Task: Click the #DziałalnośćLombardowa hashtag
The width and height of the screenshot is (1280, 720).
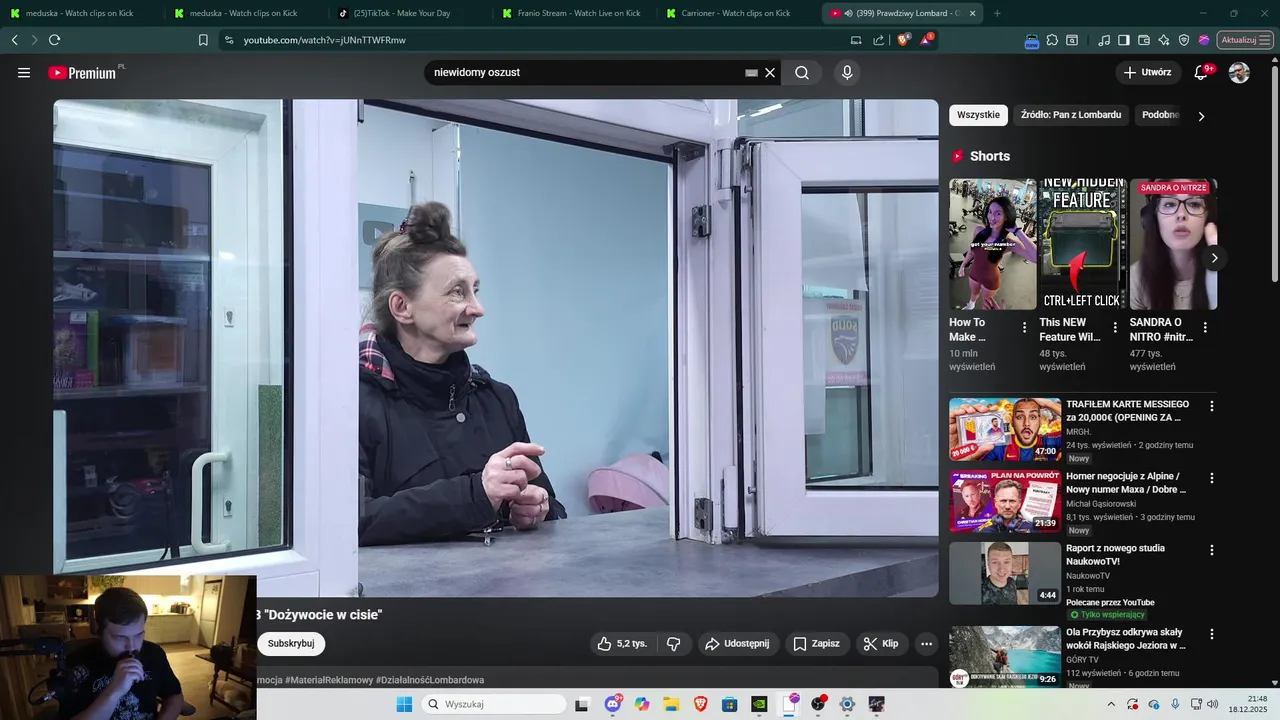Action: pos(430,680)
